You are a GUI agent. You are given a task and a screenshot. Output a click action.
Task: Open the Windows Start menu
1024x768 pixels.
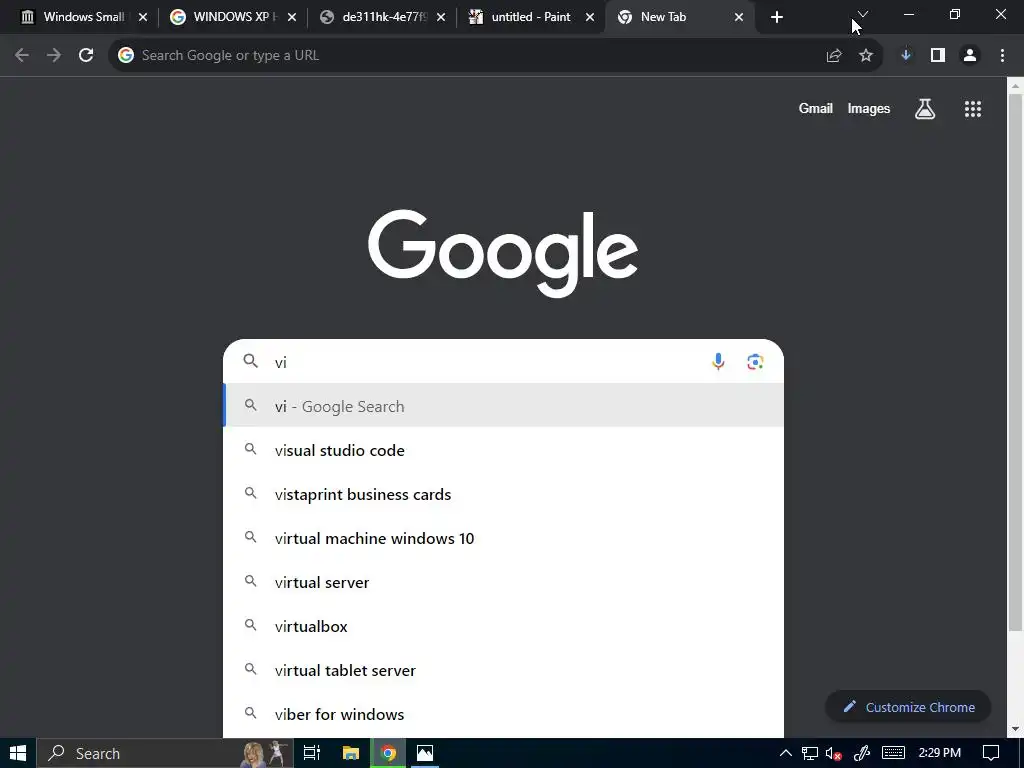tap(18, 753)
